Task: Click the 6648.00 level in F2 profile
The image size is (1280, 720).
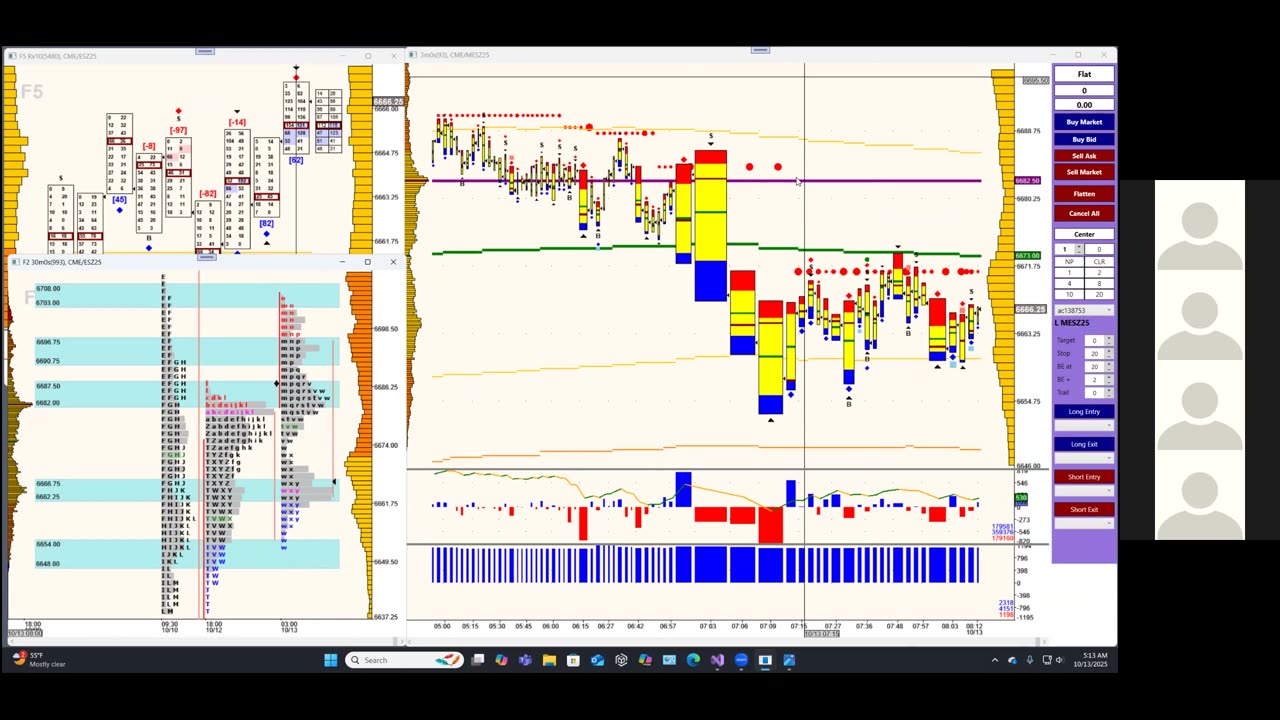Action: 48,563
